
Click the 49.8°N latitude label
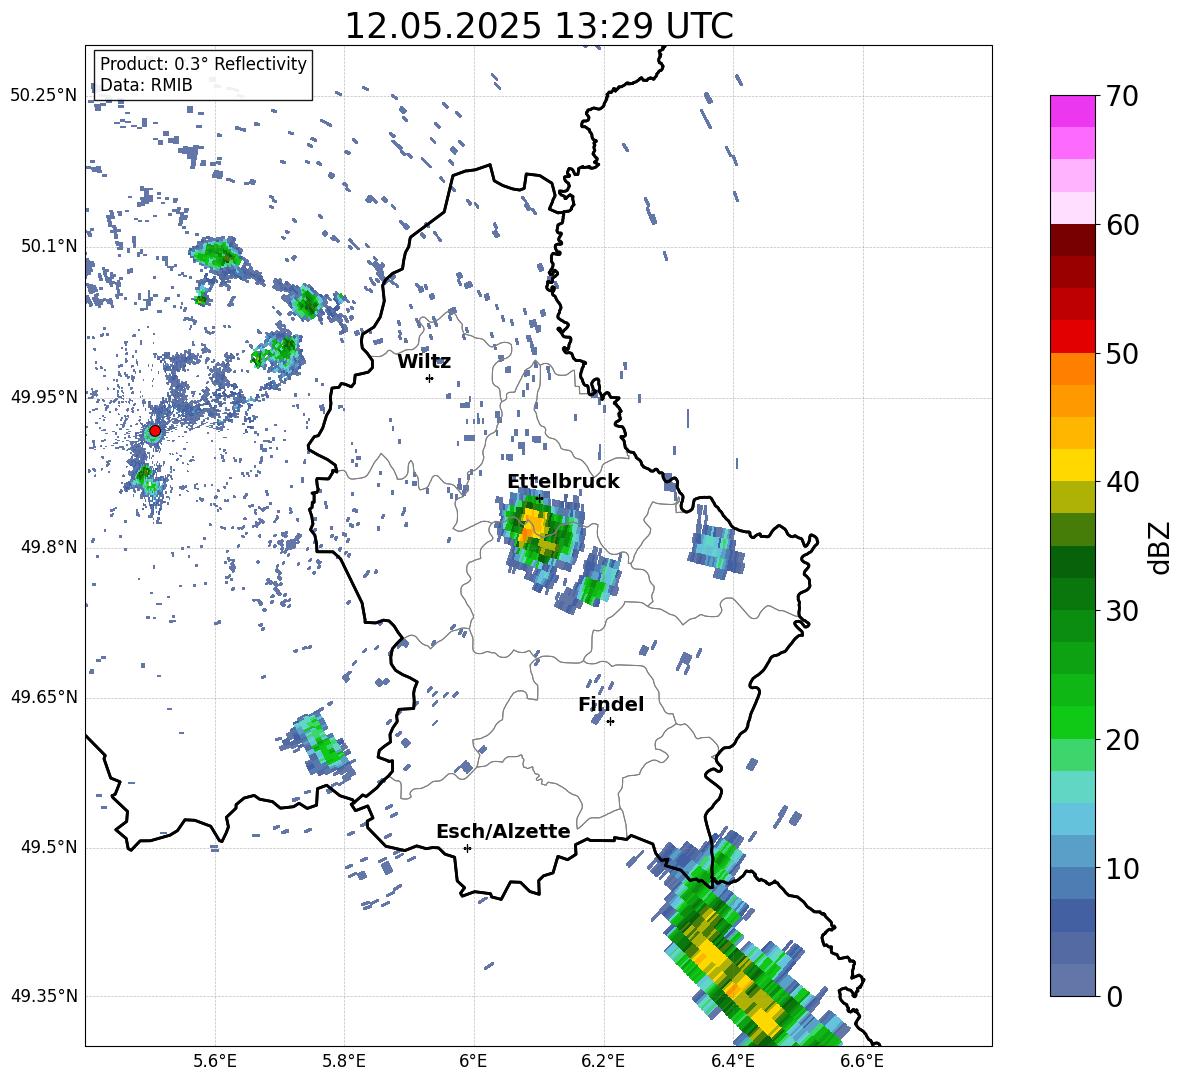[50, 547]
